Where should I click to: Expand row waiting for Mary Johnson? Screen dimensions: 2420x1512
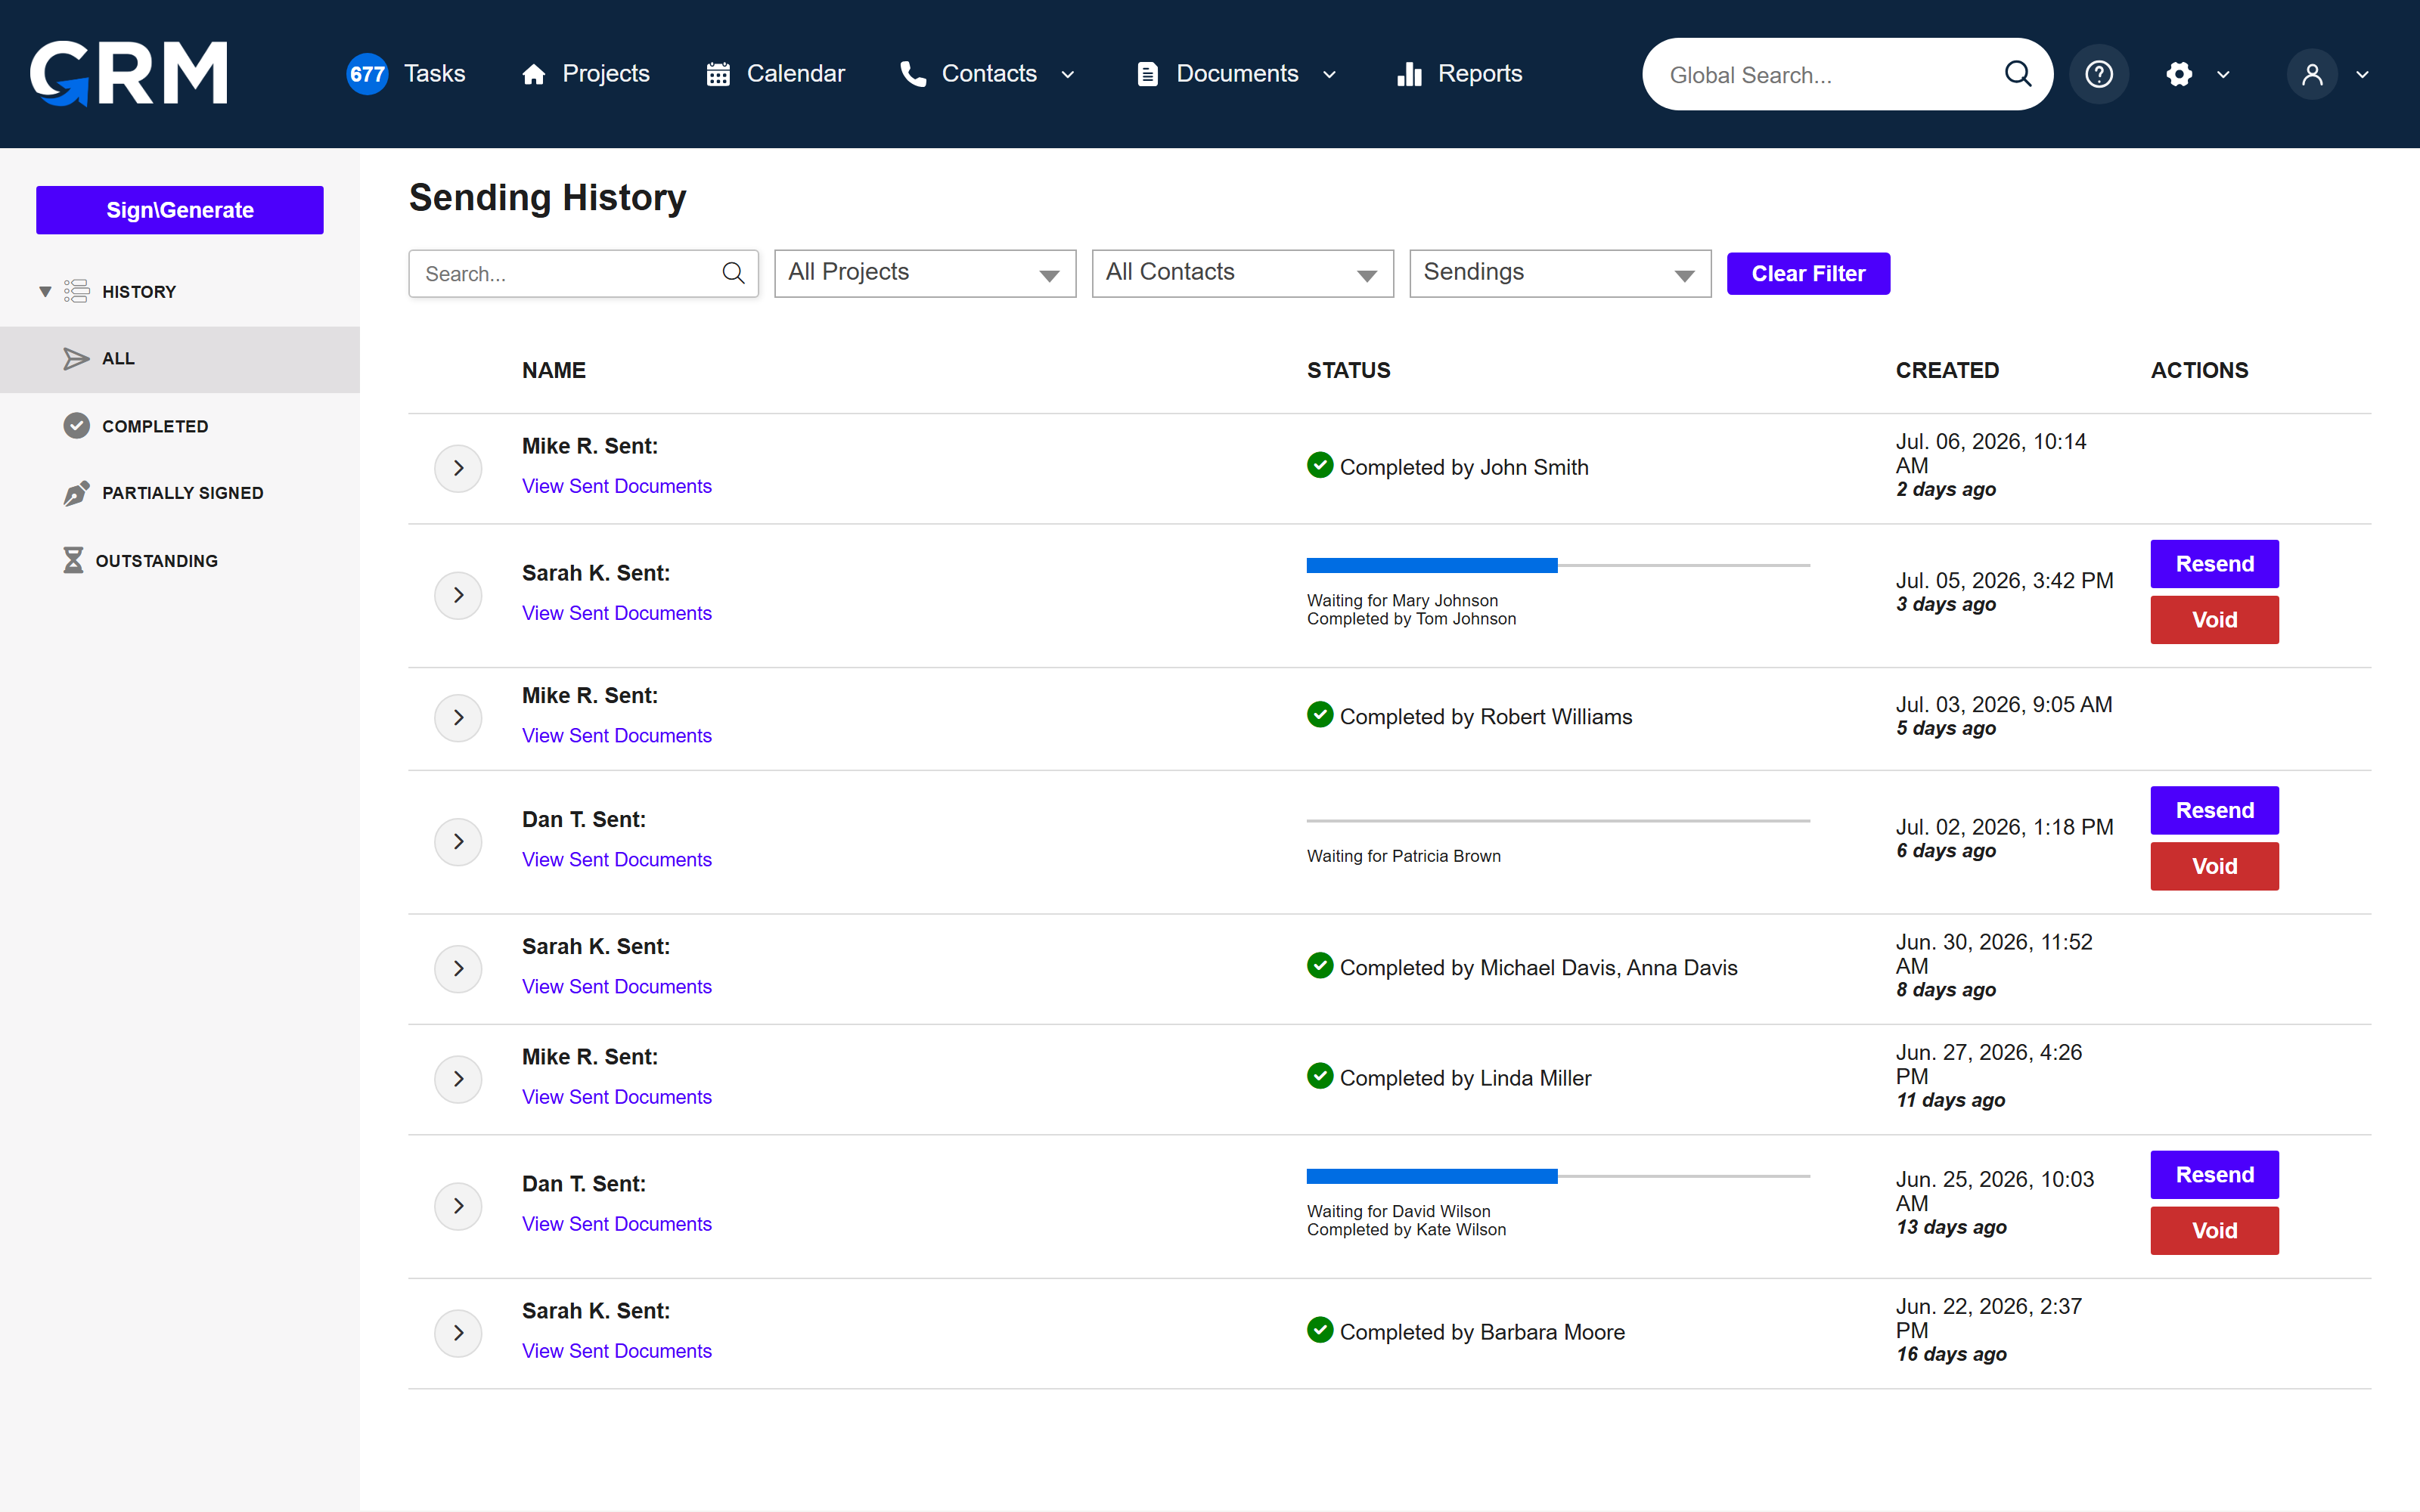click(458, 595)
